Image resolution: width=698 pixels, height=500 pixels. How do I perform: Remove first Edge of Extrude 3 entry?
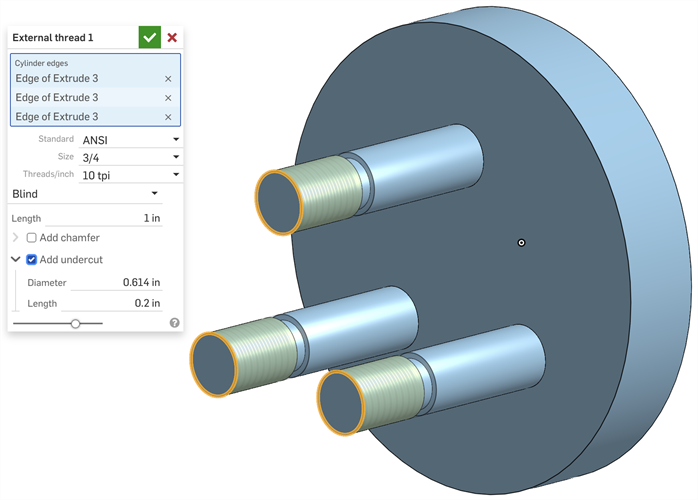[x=168, y=79]
